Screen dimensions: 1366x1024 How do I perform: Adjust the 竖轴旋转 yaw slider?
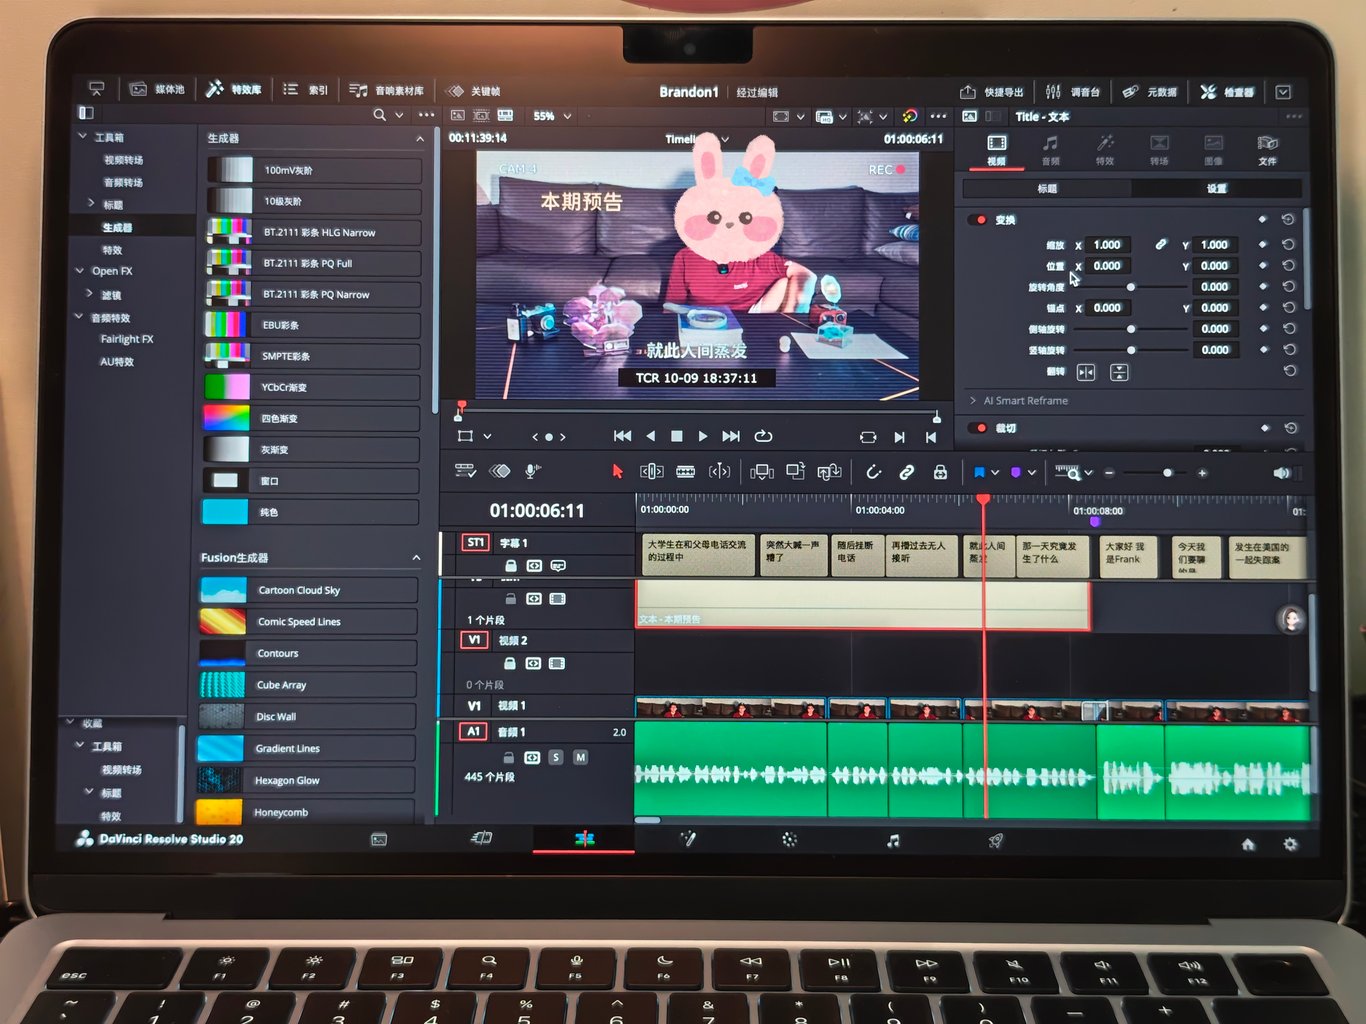(x=1131, y=350)
